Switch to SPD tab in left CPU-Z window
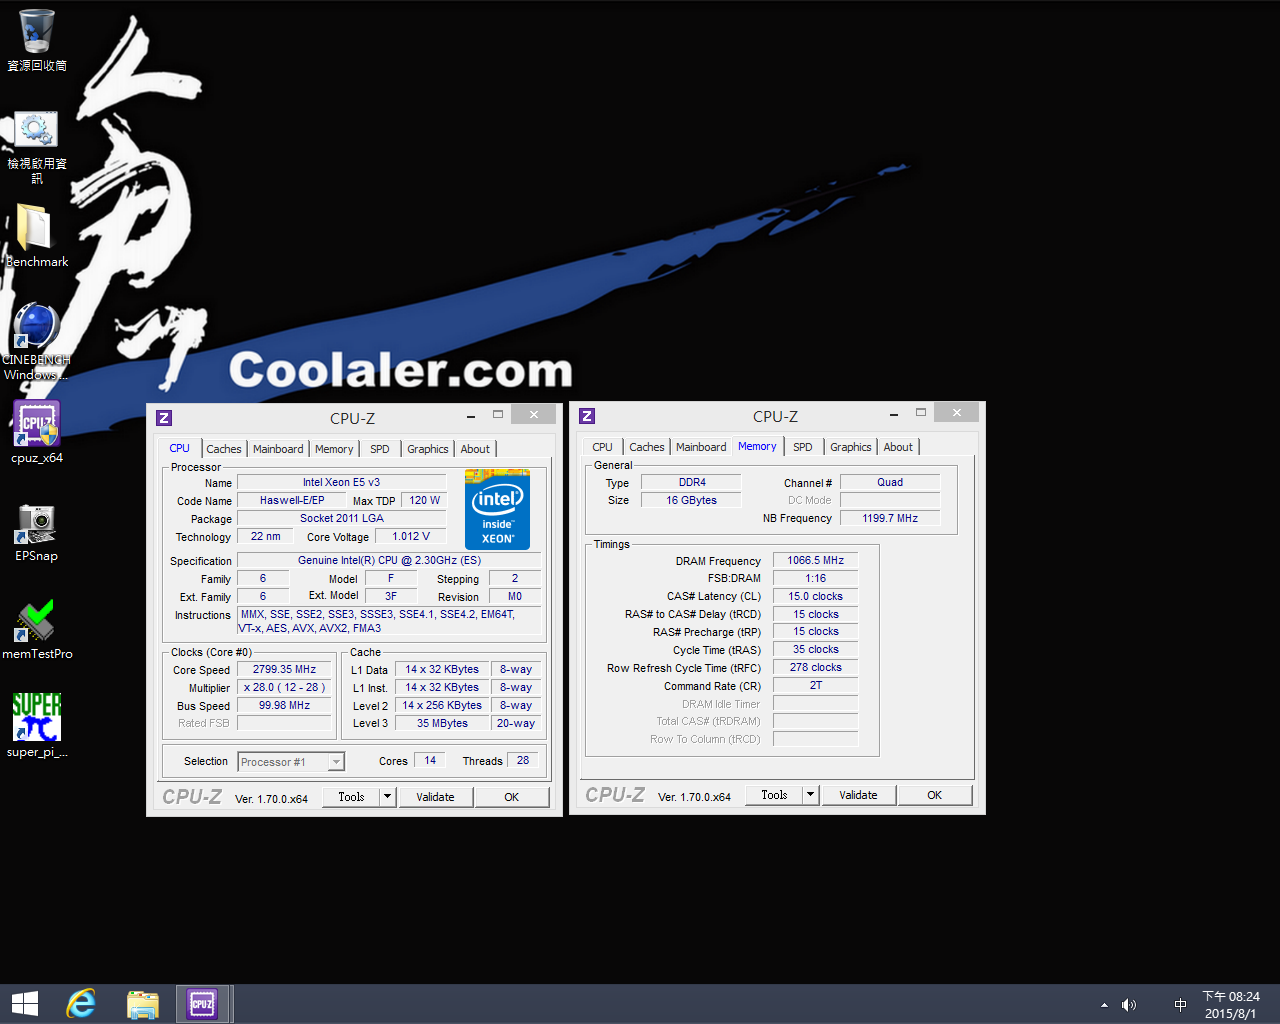This screenshot has height=1024, width=1280. pos(380,449)
